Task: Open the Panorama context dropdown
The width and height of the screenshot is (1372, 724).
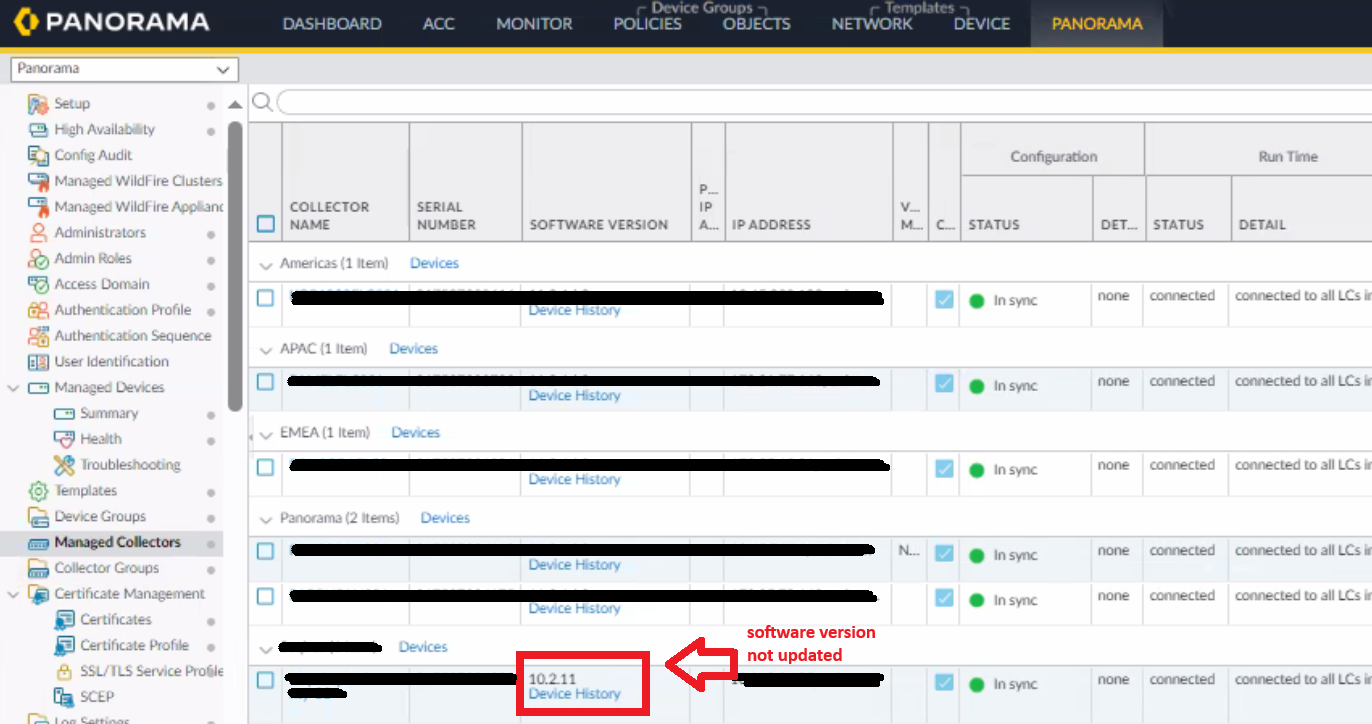Action: click(x=124, y=69)
